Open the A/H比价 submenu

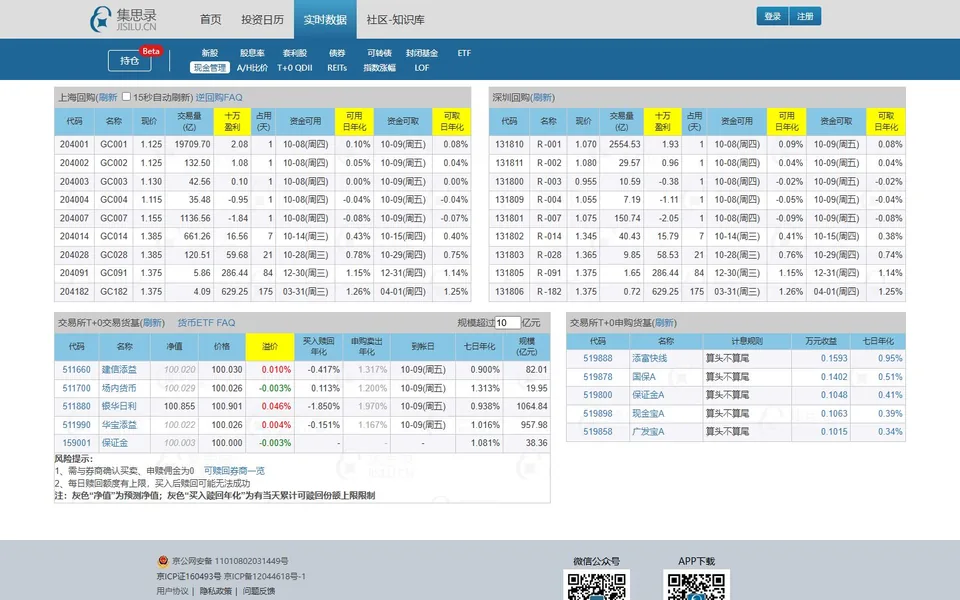pos(252,68)
